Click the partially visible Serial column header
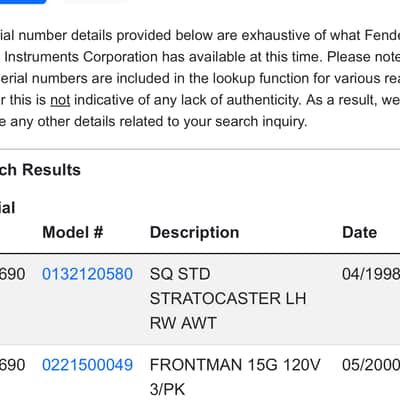 (7, 208)
